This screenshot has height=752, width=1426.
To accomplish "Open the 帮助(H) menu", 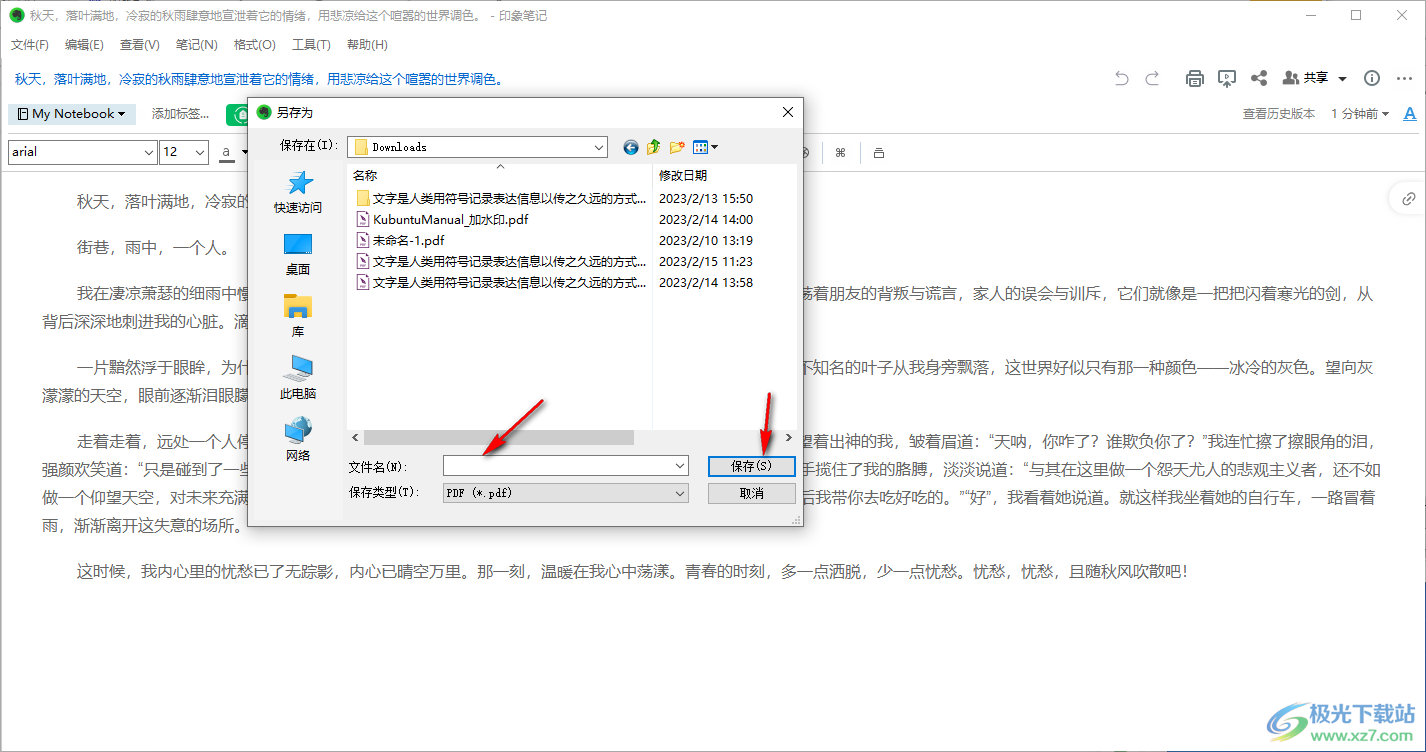I will pos(367,45).
